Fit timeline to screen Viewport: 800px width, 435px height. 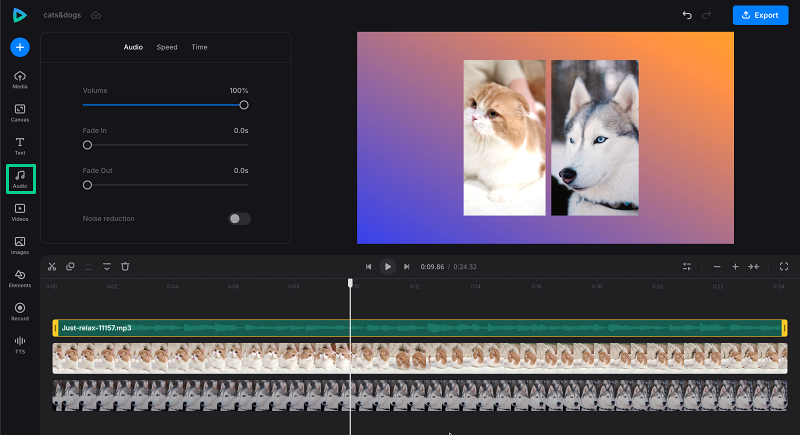pyautogui.click(x=754, y=267)
